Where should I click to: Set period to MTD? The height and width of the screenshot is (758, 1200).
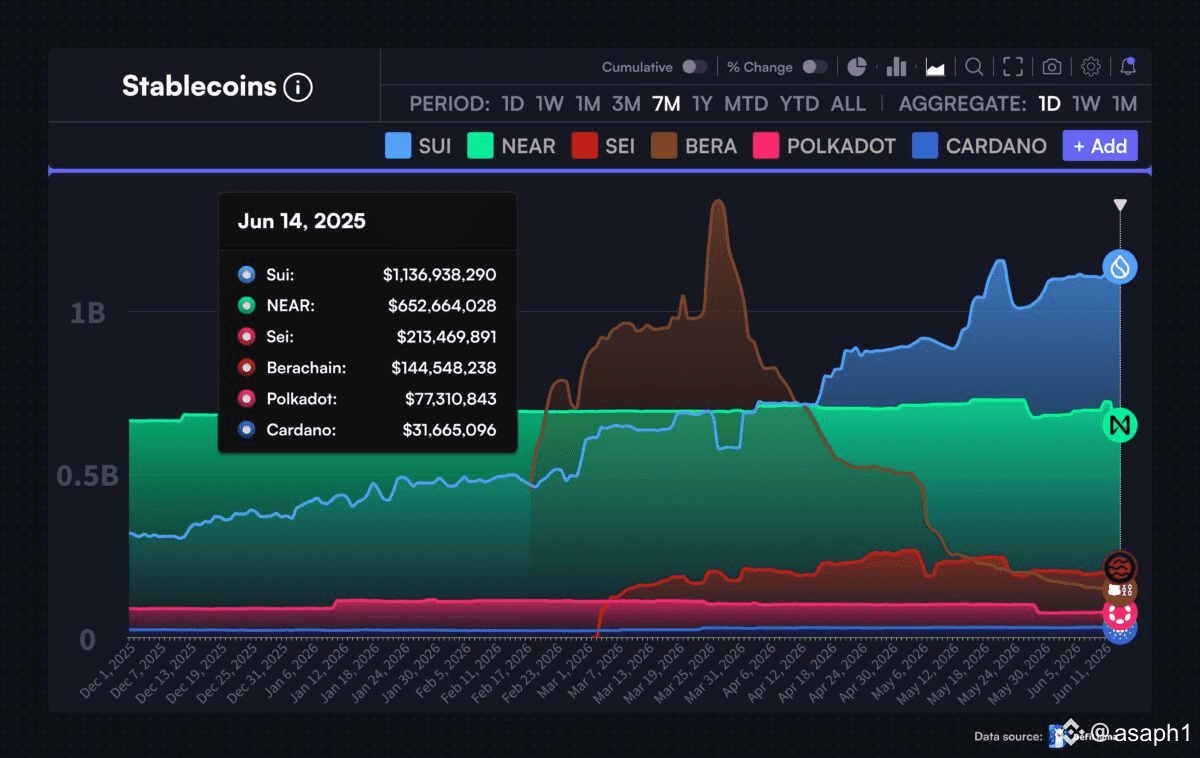(x=746, y=104)
